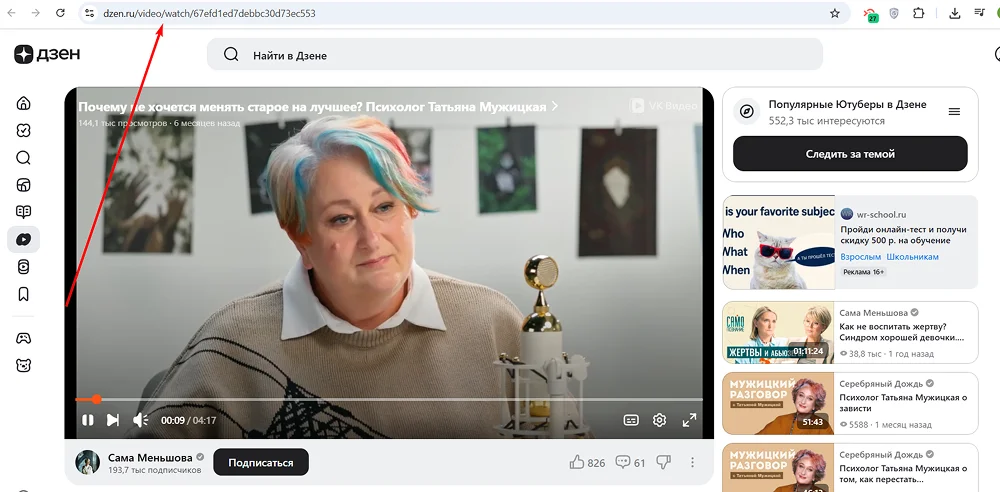Open the comments icon showing 61

[623, 462]
